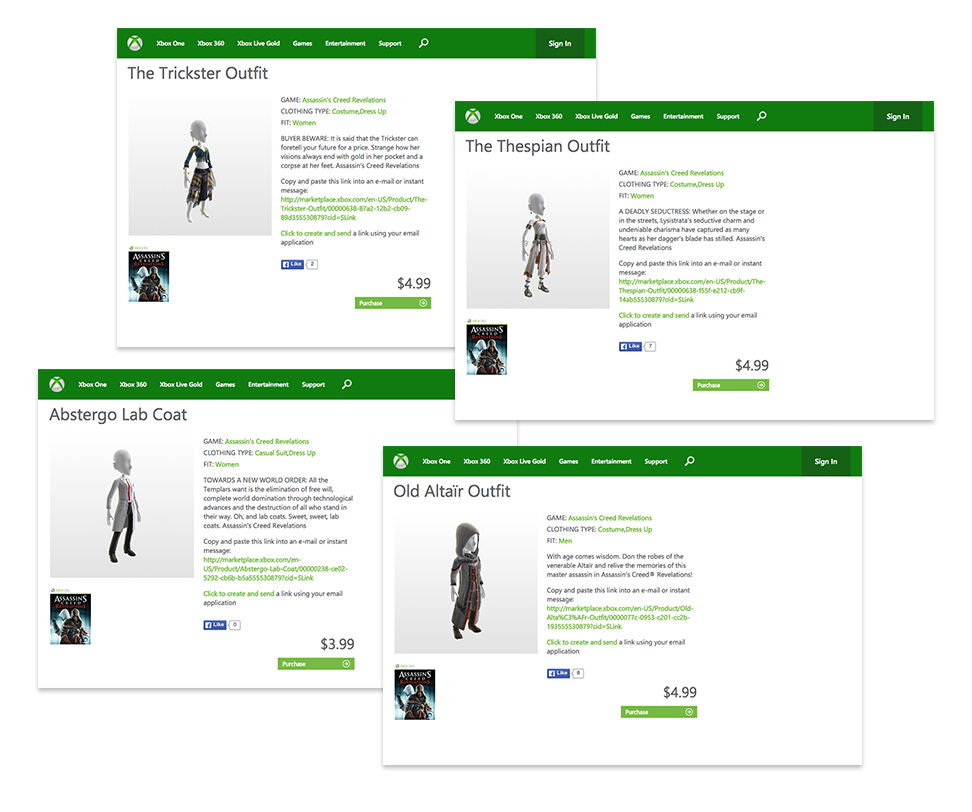Open search icon in Trickster Outfit window
The width and height of the screenshot is (972, 812).
click(423, 43)
